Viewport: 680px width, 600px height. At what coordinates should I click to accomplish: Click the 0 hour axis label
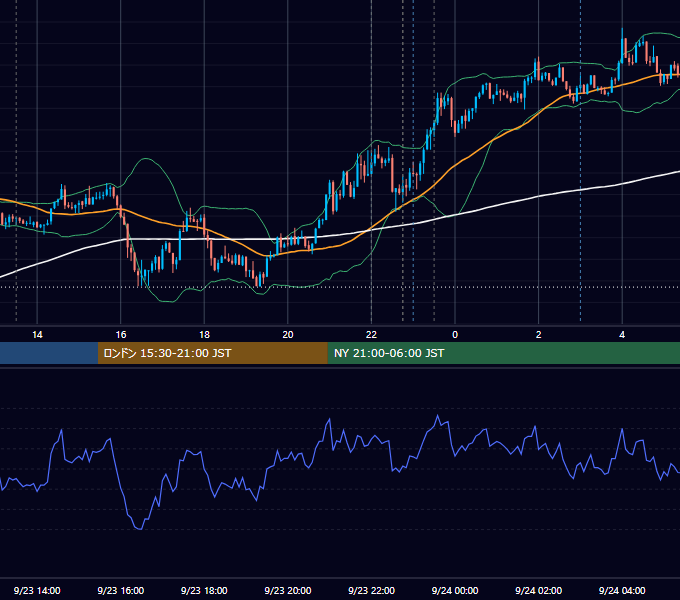point(455,335)
